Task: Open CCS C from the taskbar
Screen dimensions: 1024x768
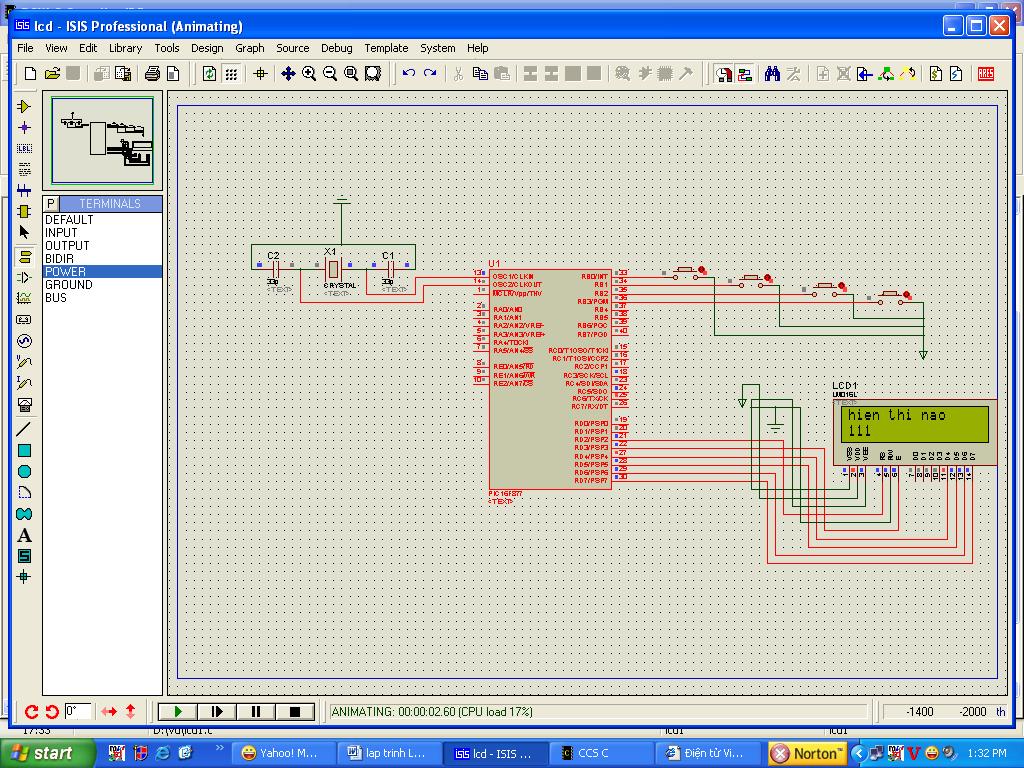Action: 595,753
